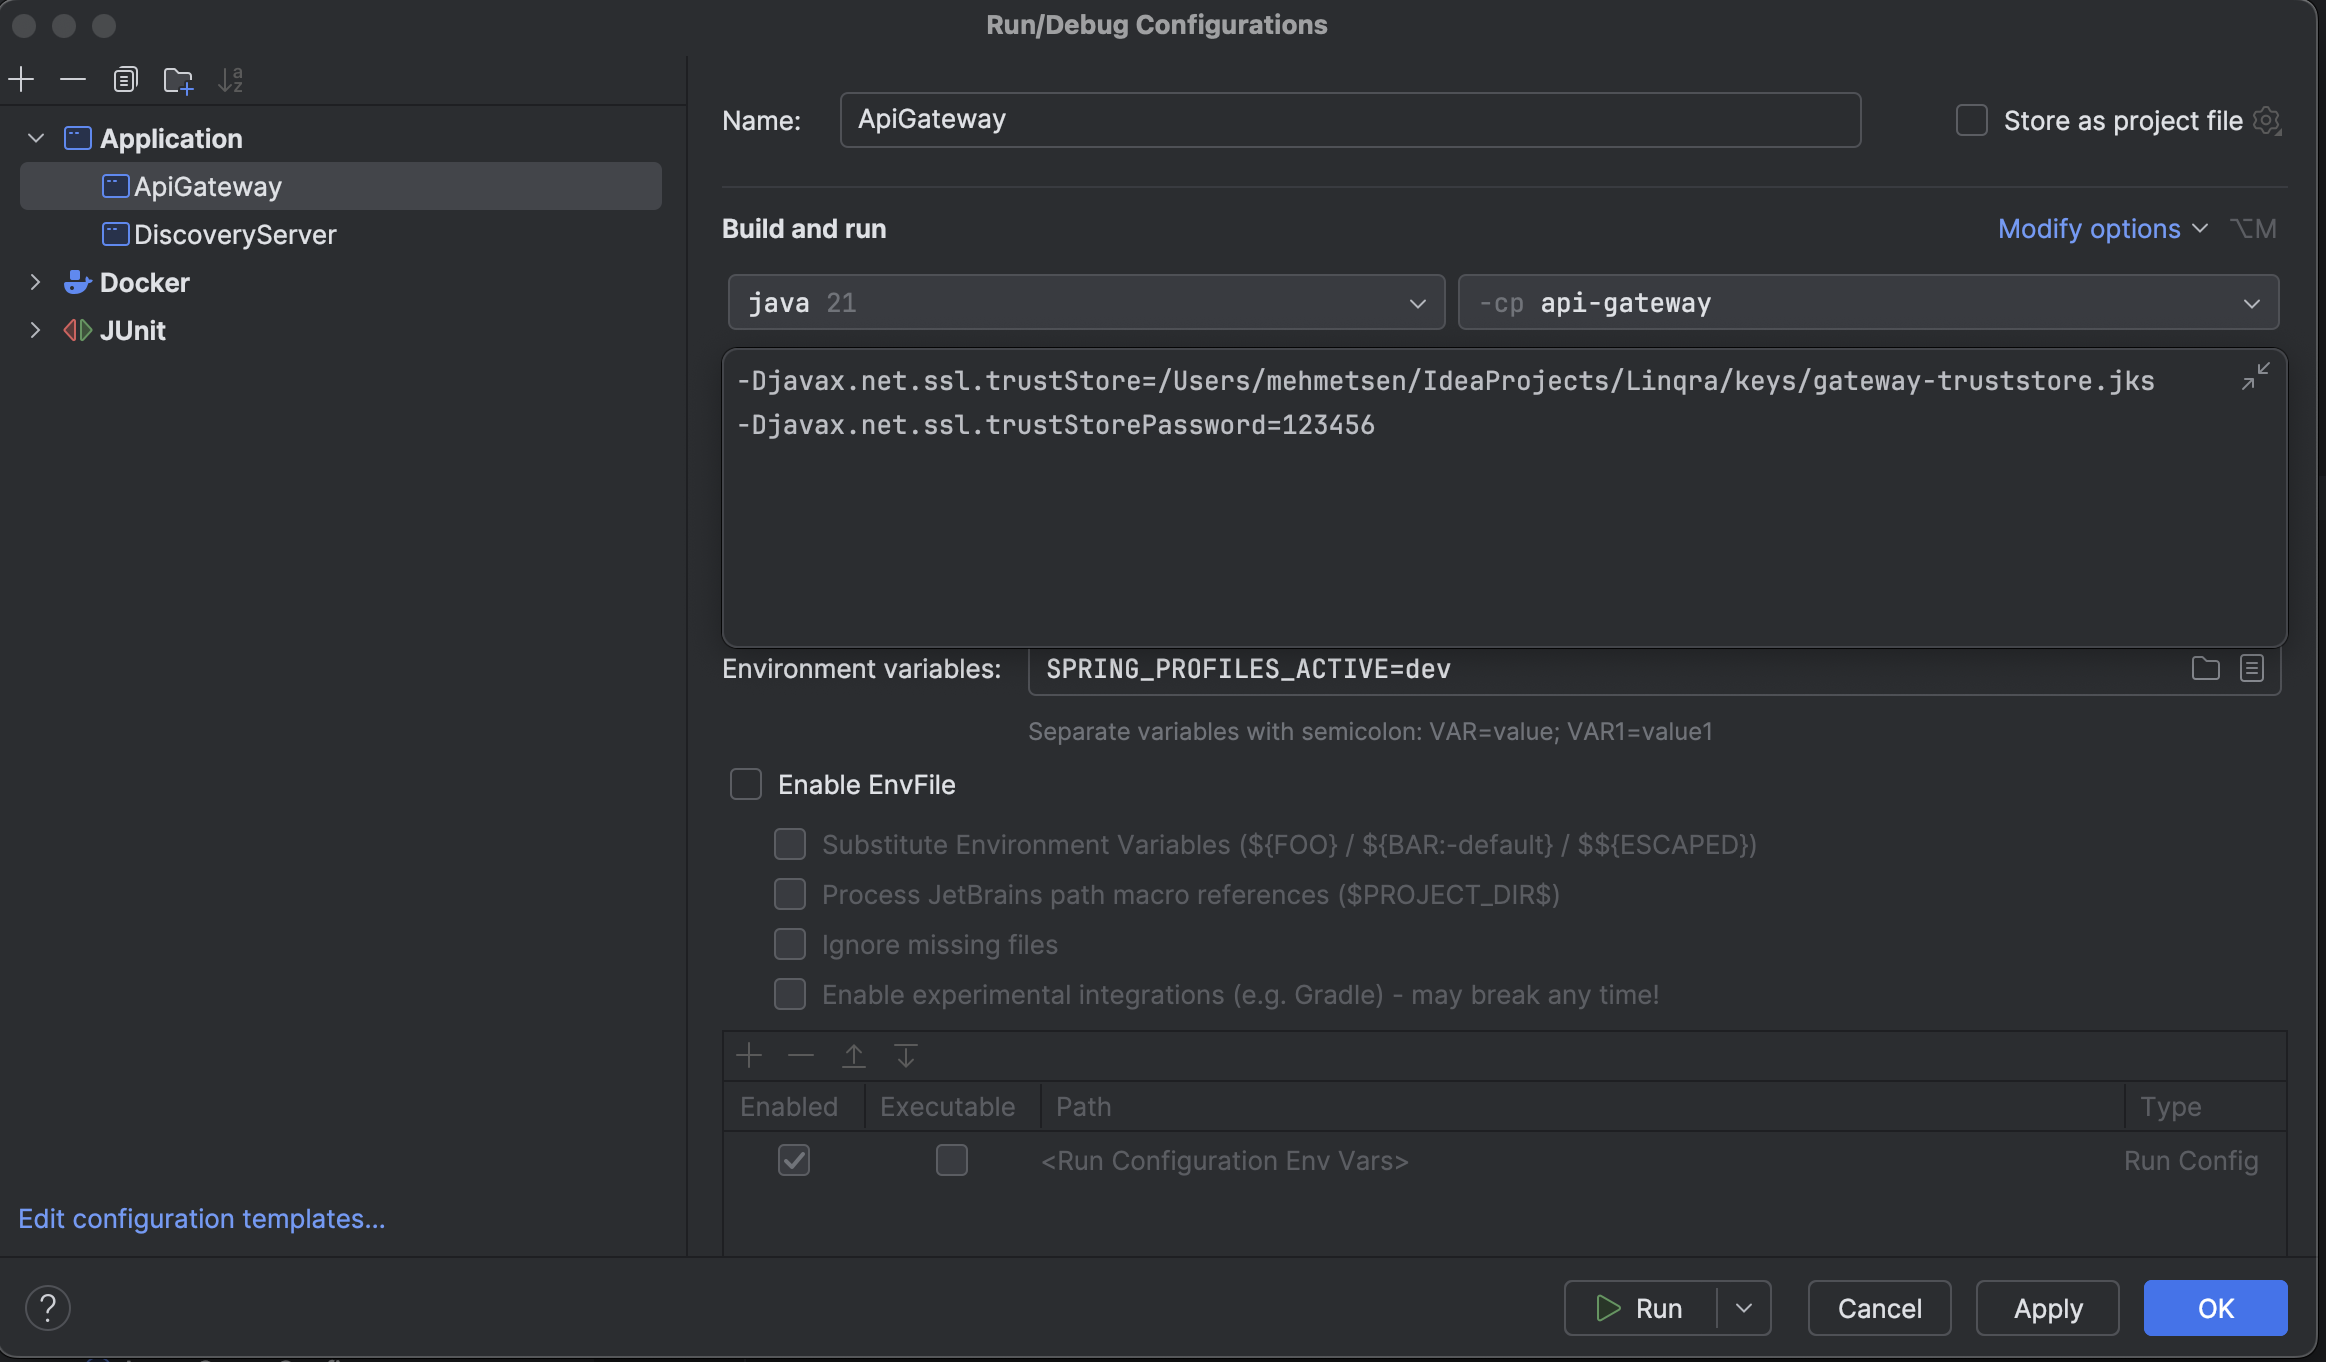Viewport: 2326px width, 1362px height.
Task: Enable Store as project file
Action: tap(1971, 120)
